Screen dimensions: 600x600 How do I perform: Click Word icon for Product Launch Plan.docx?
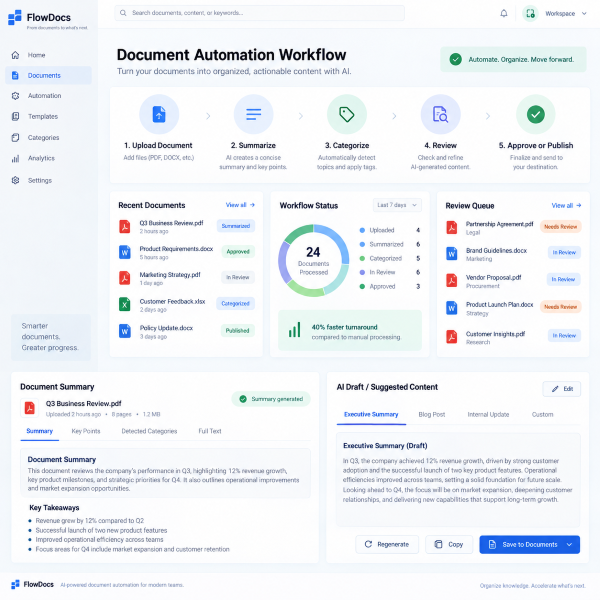(452, 308)
